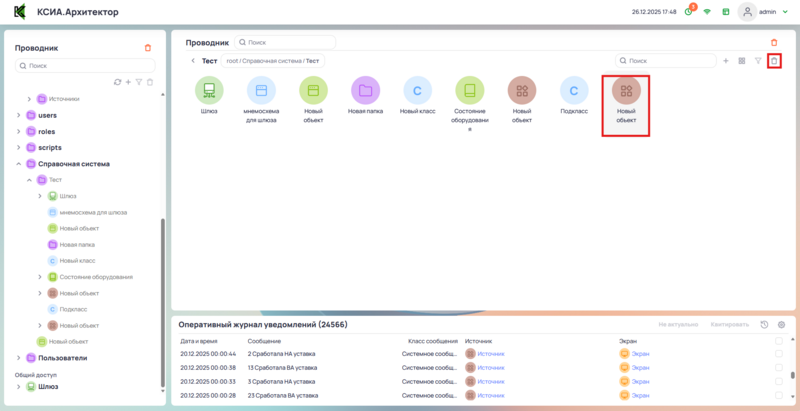
Task: Check the last visible journal row checkbox
Action: click(779, 395)
